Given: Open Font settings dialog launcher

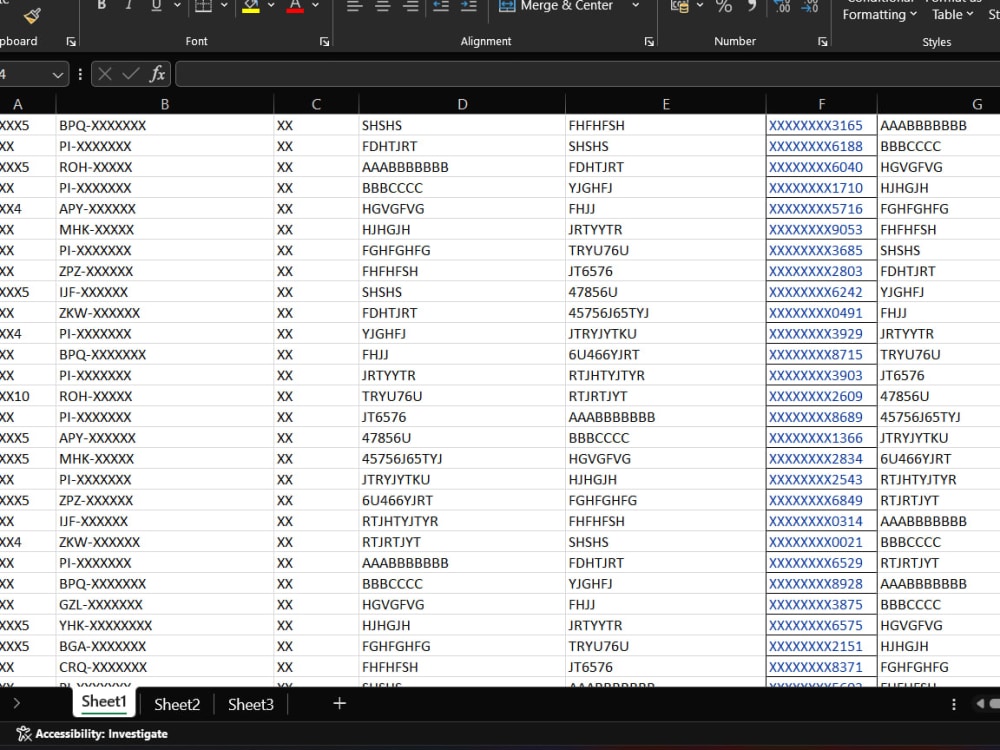Looking at the screenshot, I should tap(324, 41).
